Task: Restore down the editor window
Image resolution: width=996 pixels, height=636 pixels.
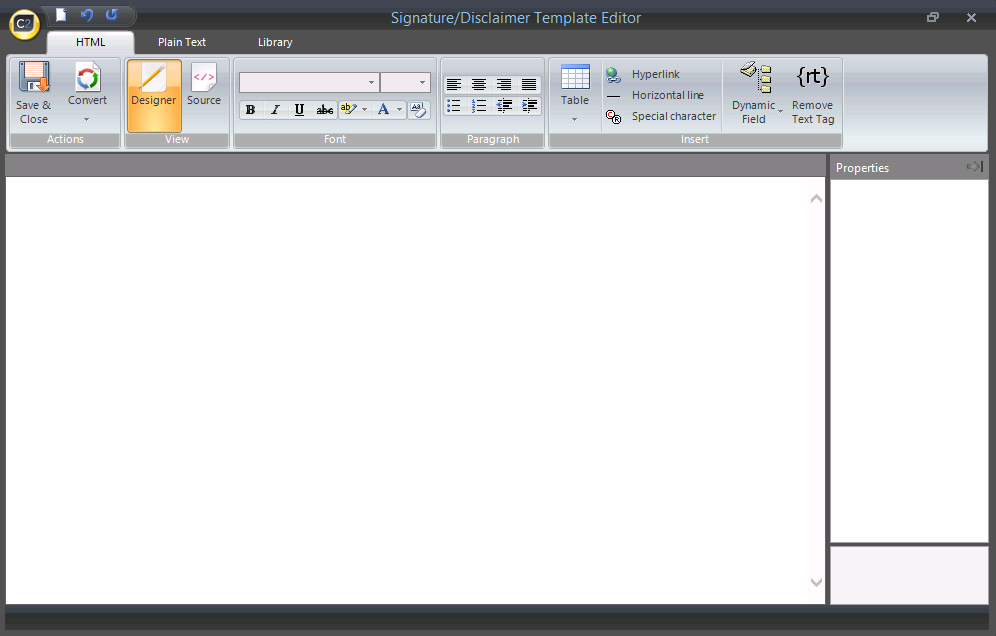Action: pos(932,17)
